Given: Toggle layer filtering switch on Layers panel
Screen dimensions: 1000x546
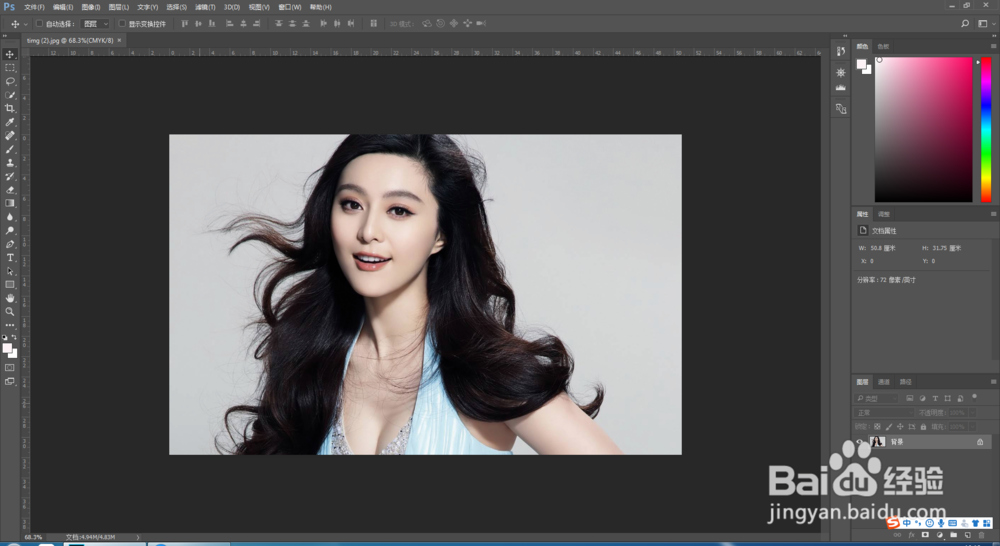Looking at the screenshot, I should [974, 397].
